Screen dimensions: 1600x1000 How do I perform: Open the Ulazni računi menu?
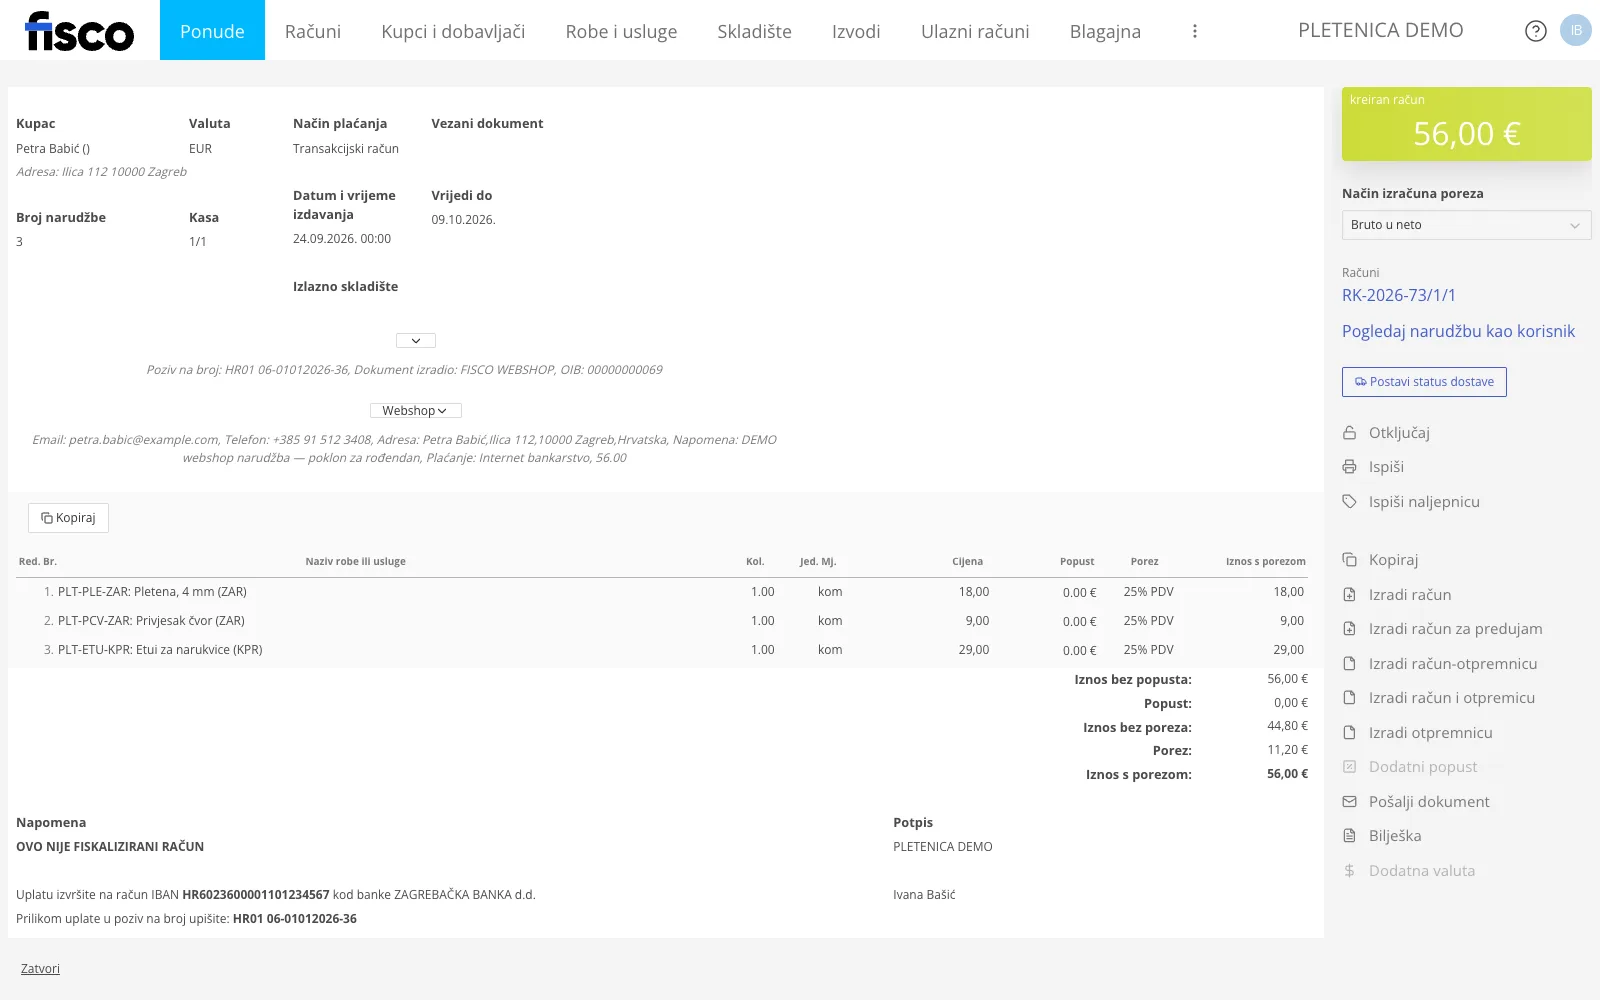975,31
